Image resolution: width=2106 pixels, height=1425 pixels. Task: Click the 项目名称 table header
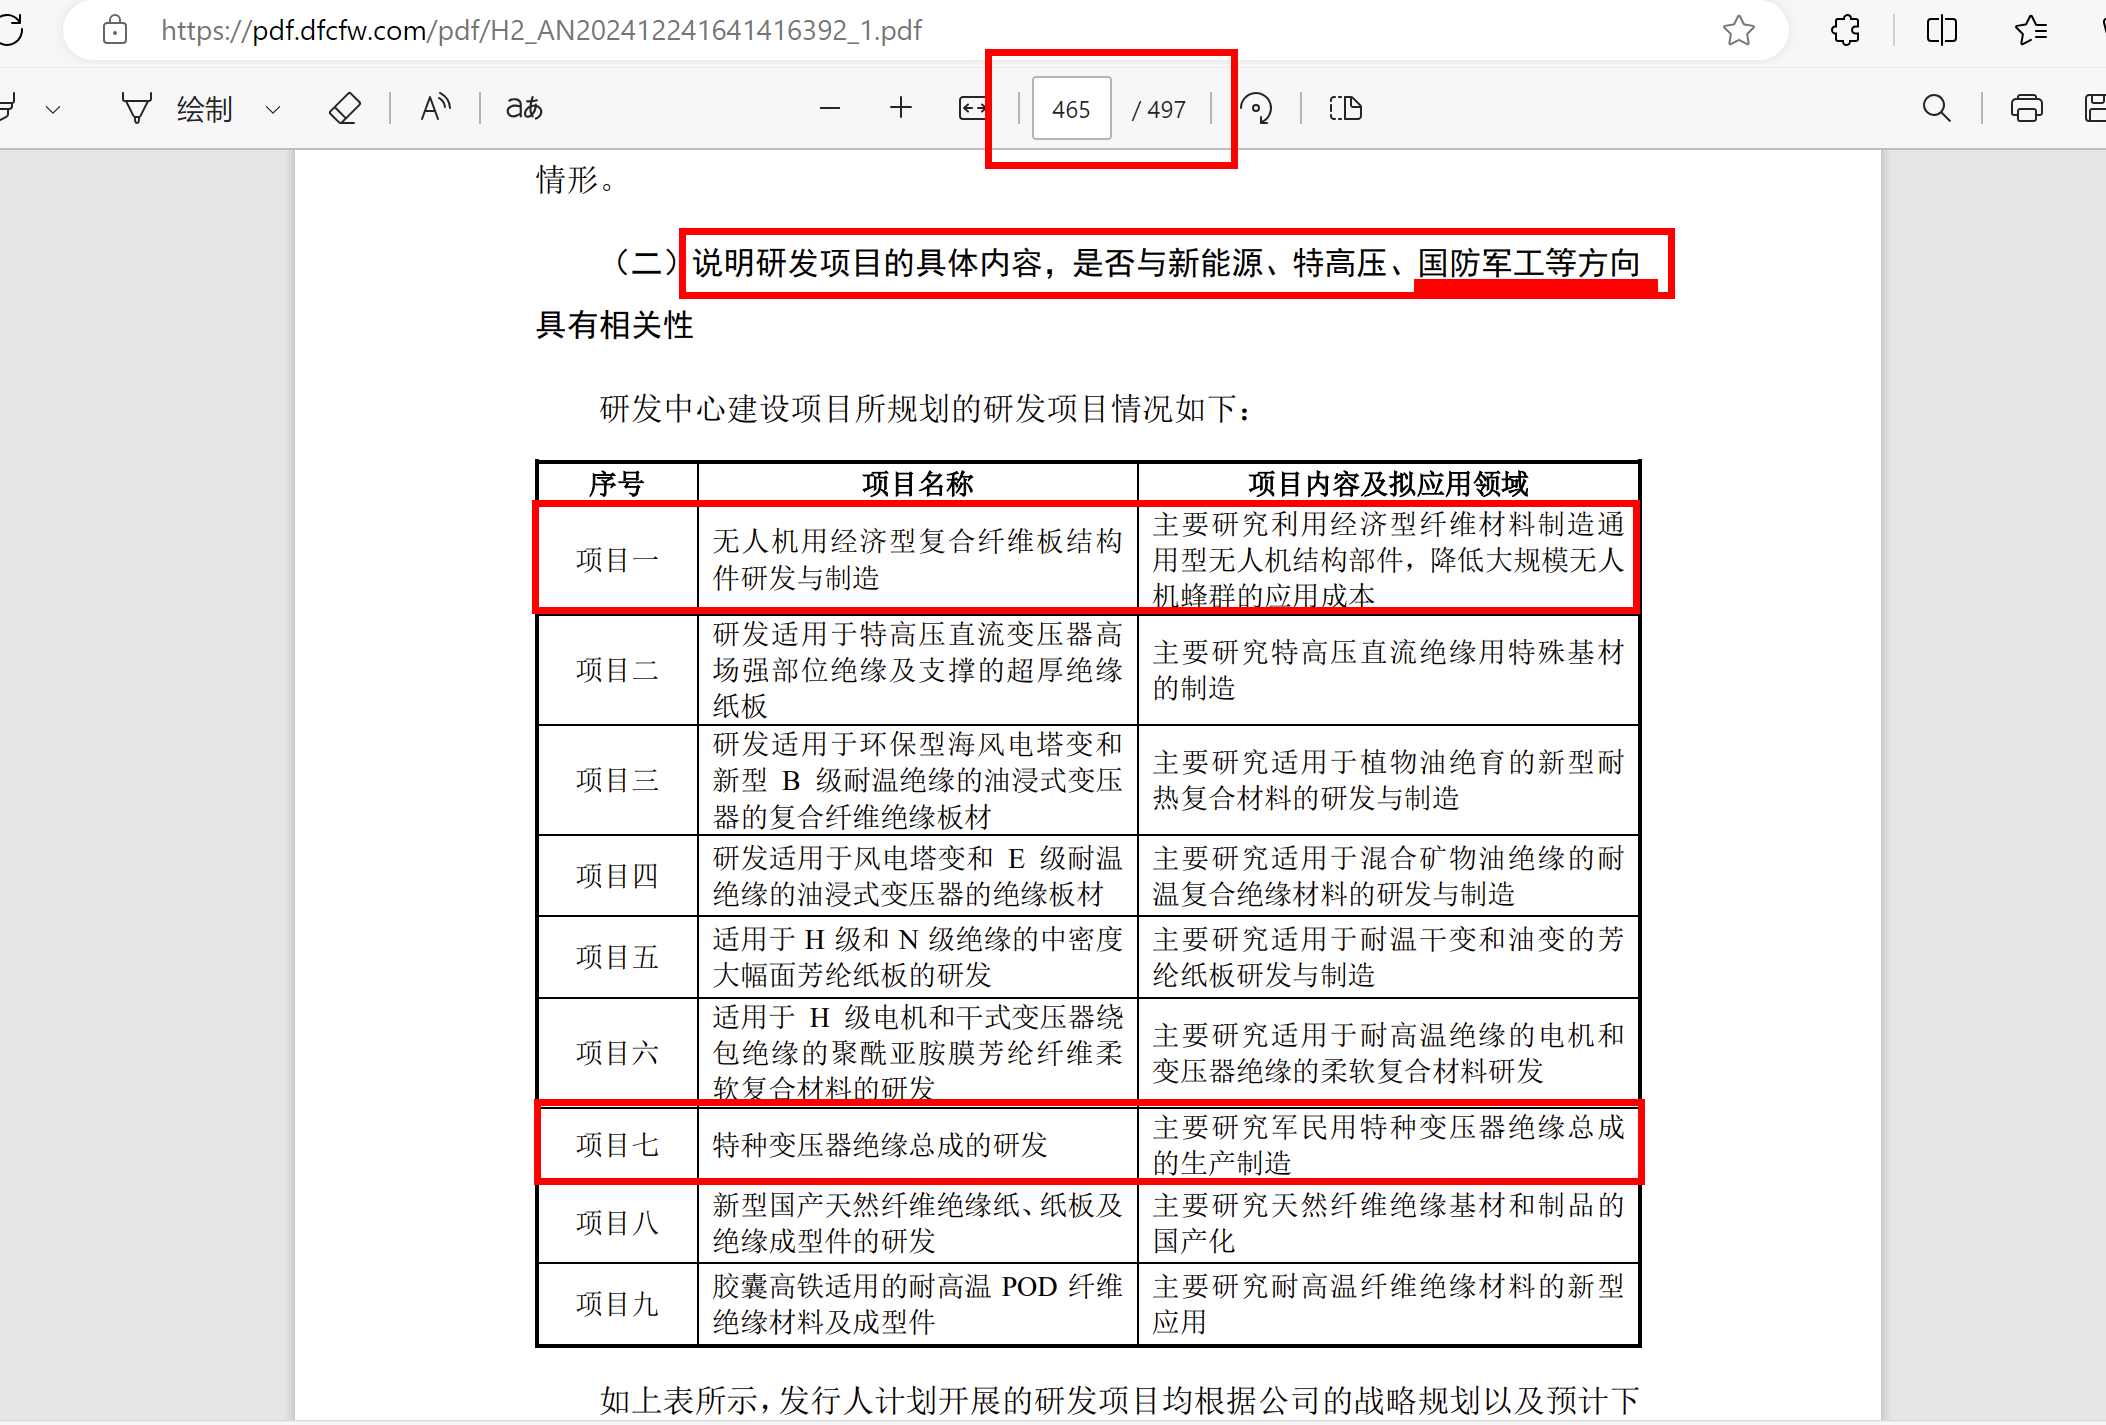click(x=918, y=483)
